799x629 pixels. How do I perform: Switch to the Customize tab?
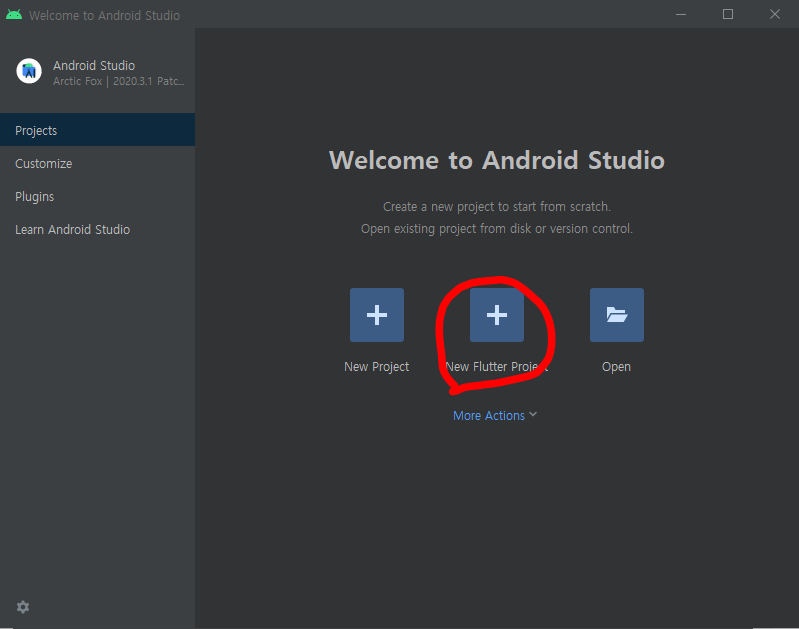coord(97,164)
